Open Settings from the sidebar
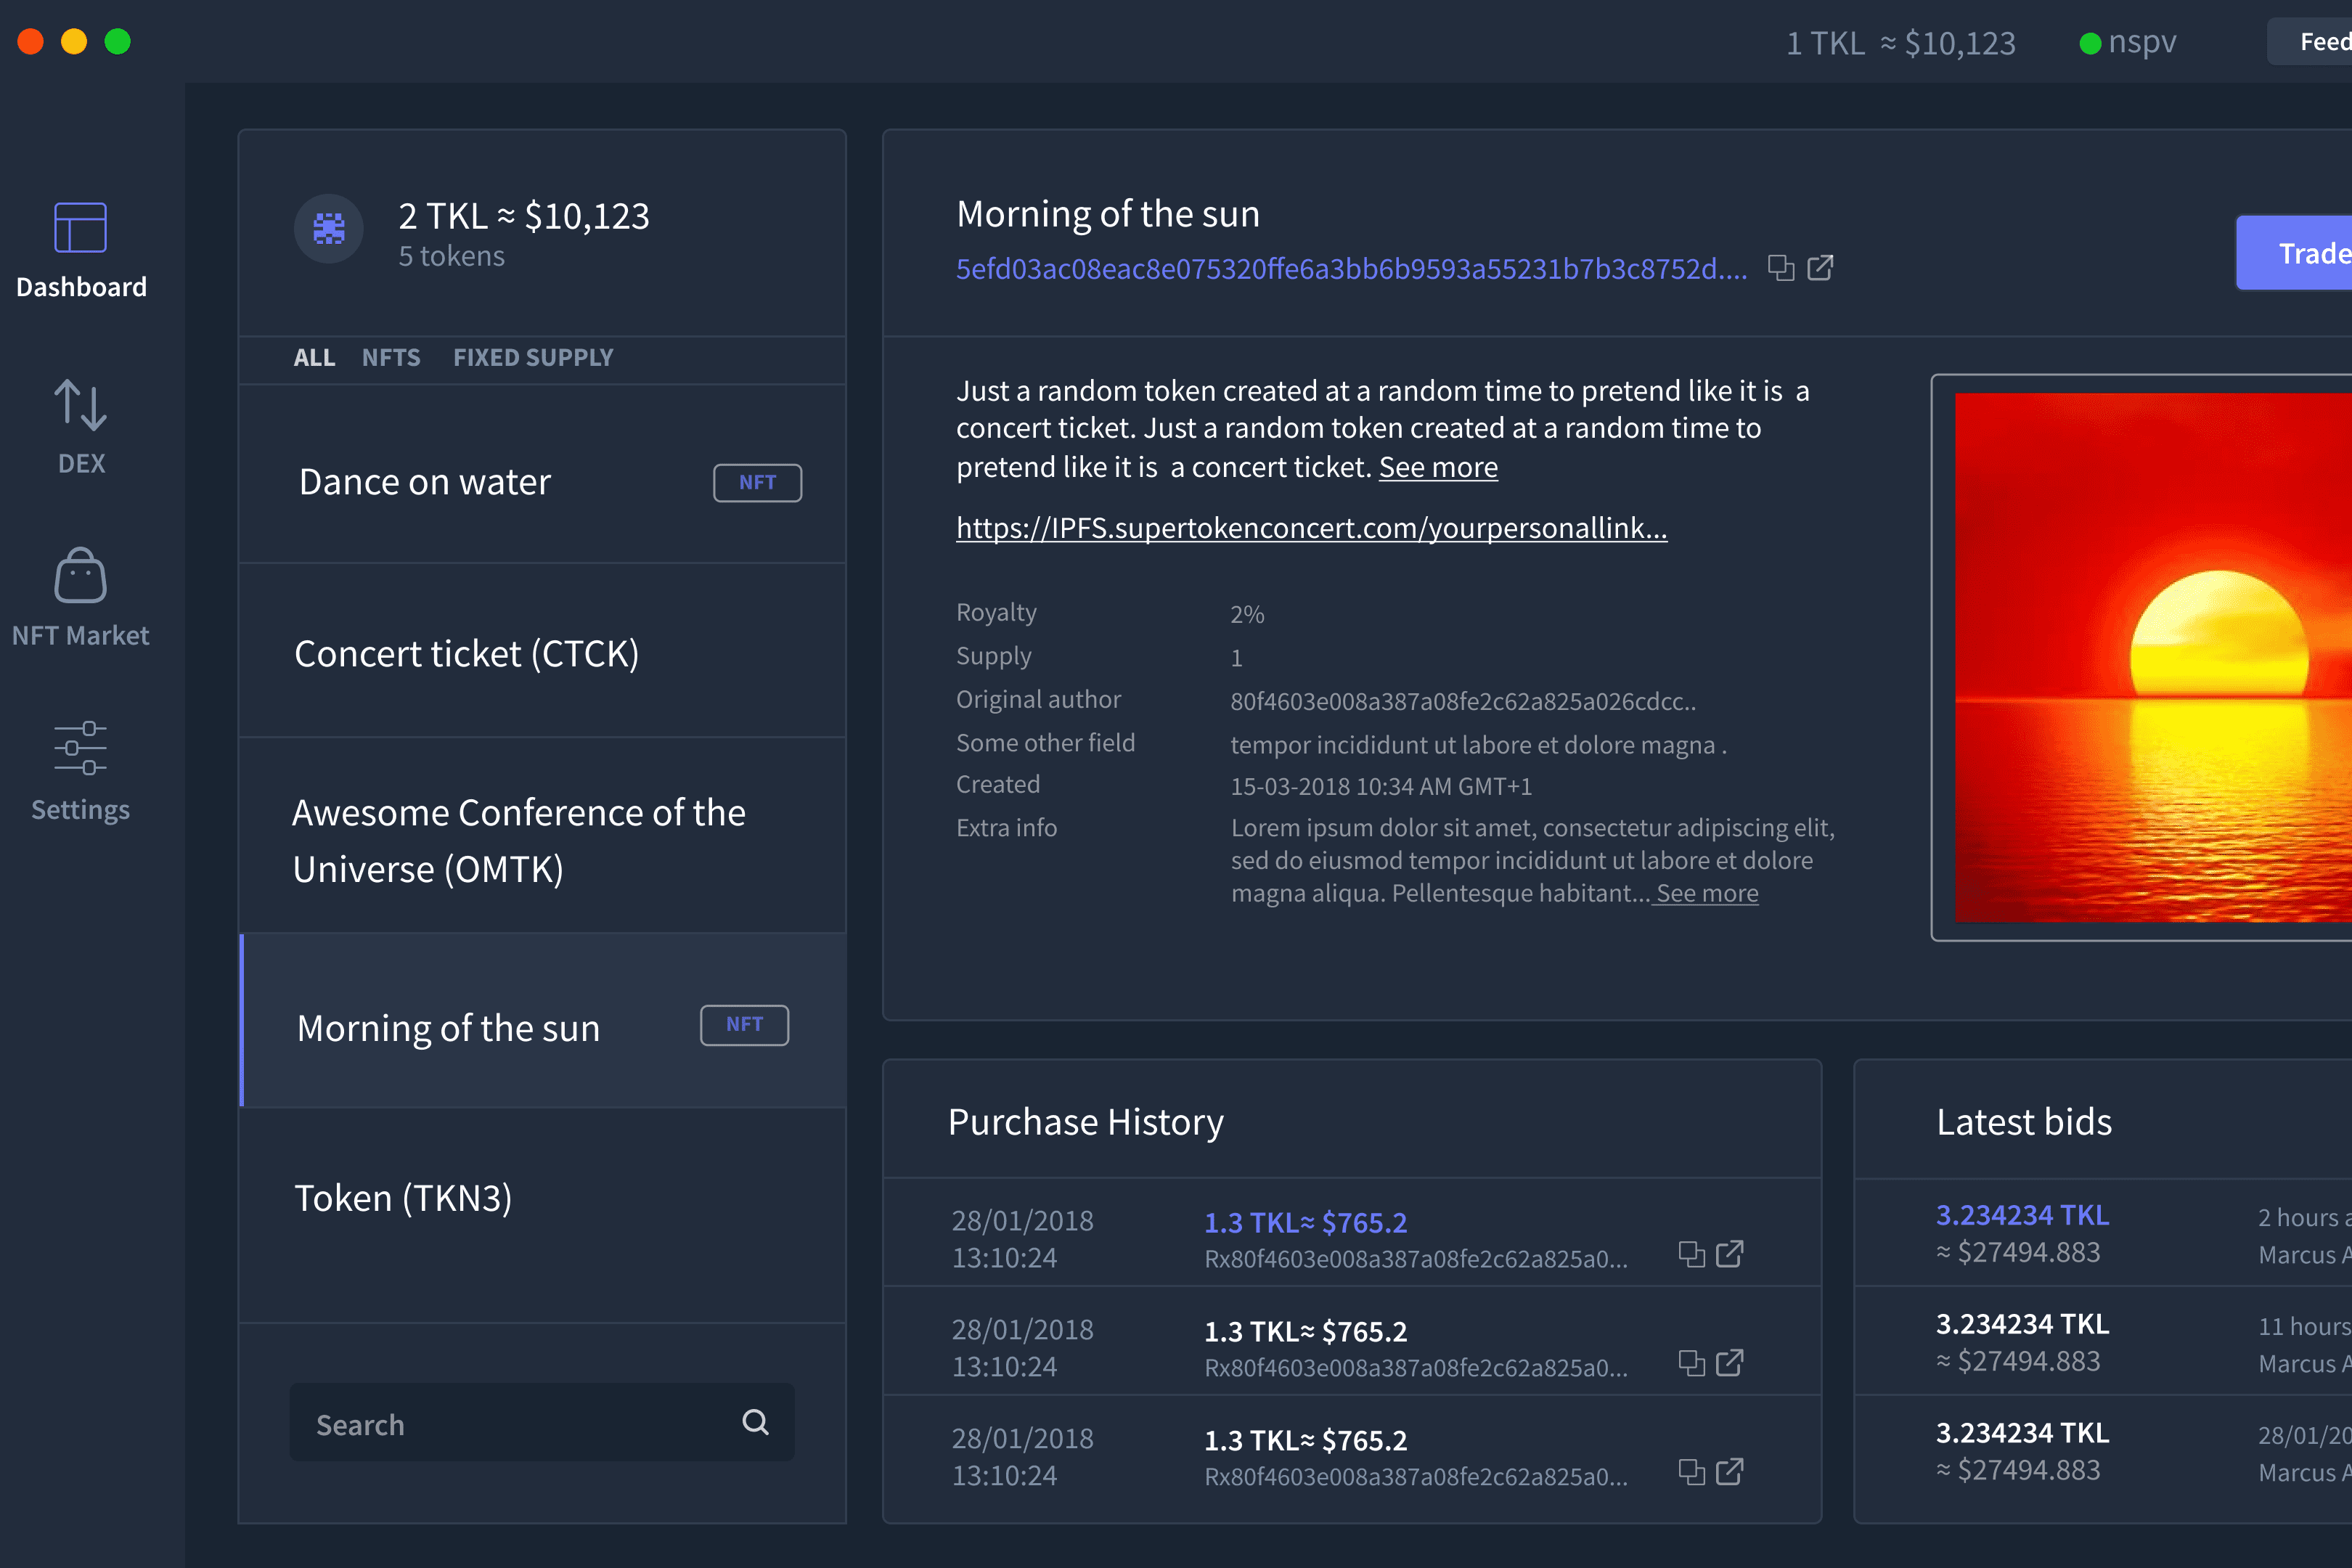 (80, 772)
